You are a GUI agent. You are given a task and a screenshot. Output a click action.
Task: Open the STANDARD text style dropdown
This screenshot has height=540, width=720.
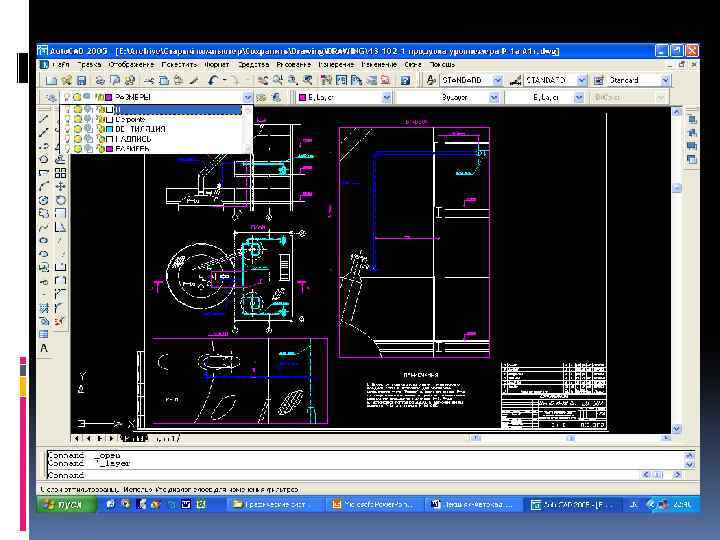coord(497,81)
